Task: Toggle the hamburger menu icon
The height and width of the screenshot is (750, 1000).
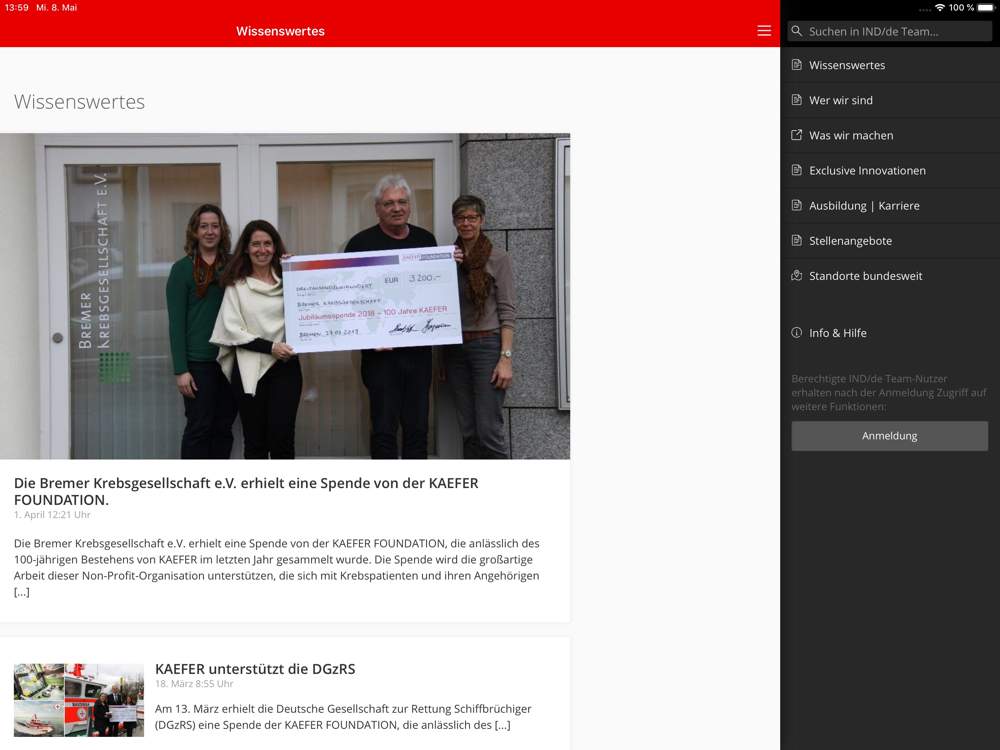Action: (x=764, y=31)
